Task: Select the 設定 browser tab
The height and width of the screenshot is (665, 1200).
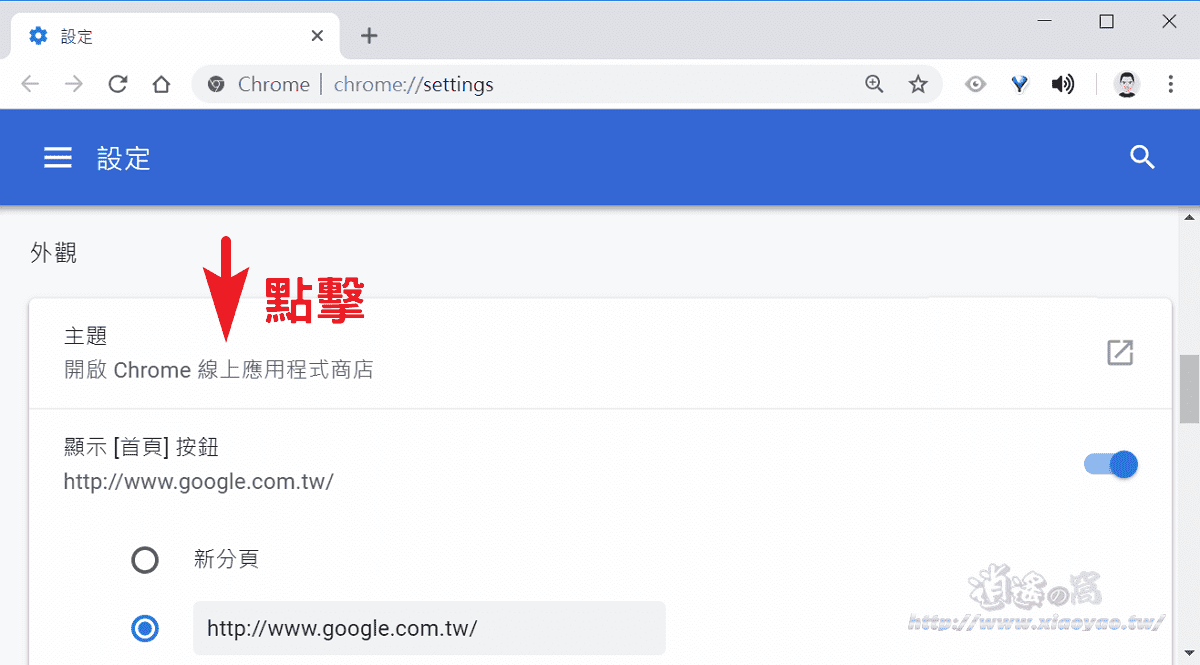Action: 177,36
